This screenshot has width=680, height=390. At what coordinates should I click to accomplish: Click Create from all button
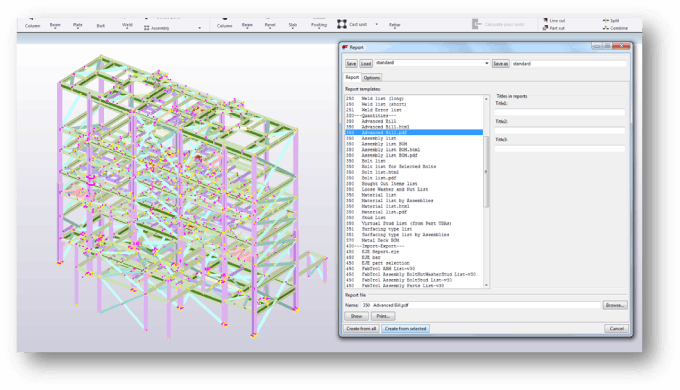(x=361, y=328)
